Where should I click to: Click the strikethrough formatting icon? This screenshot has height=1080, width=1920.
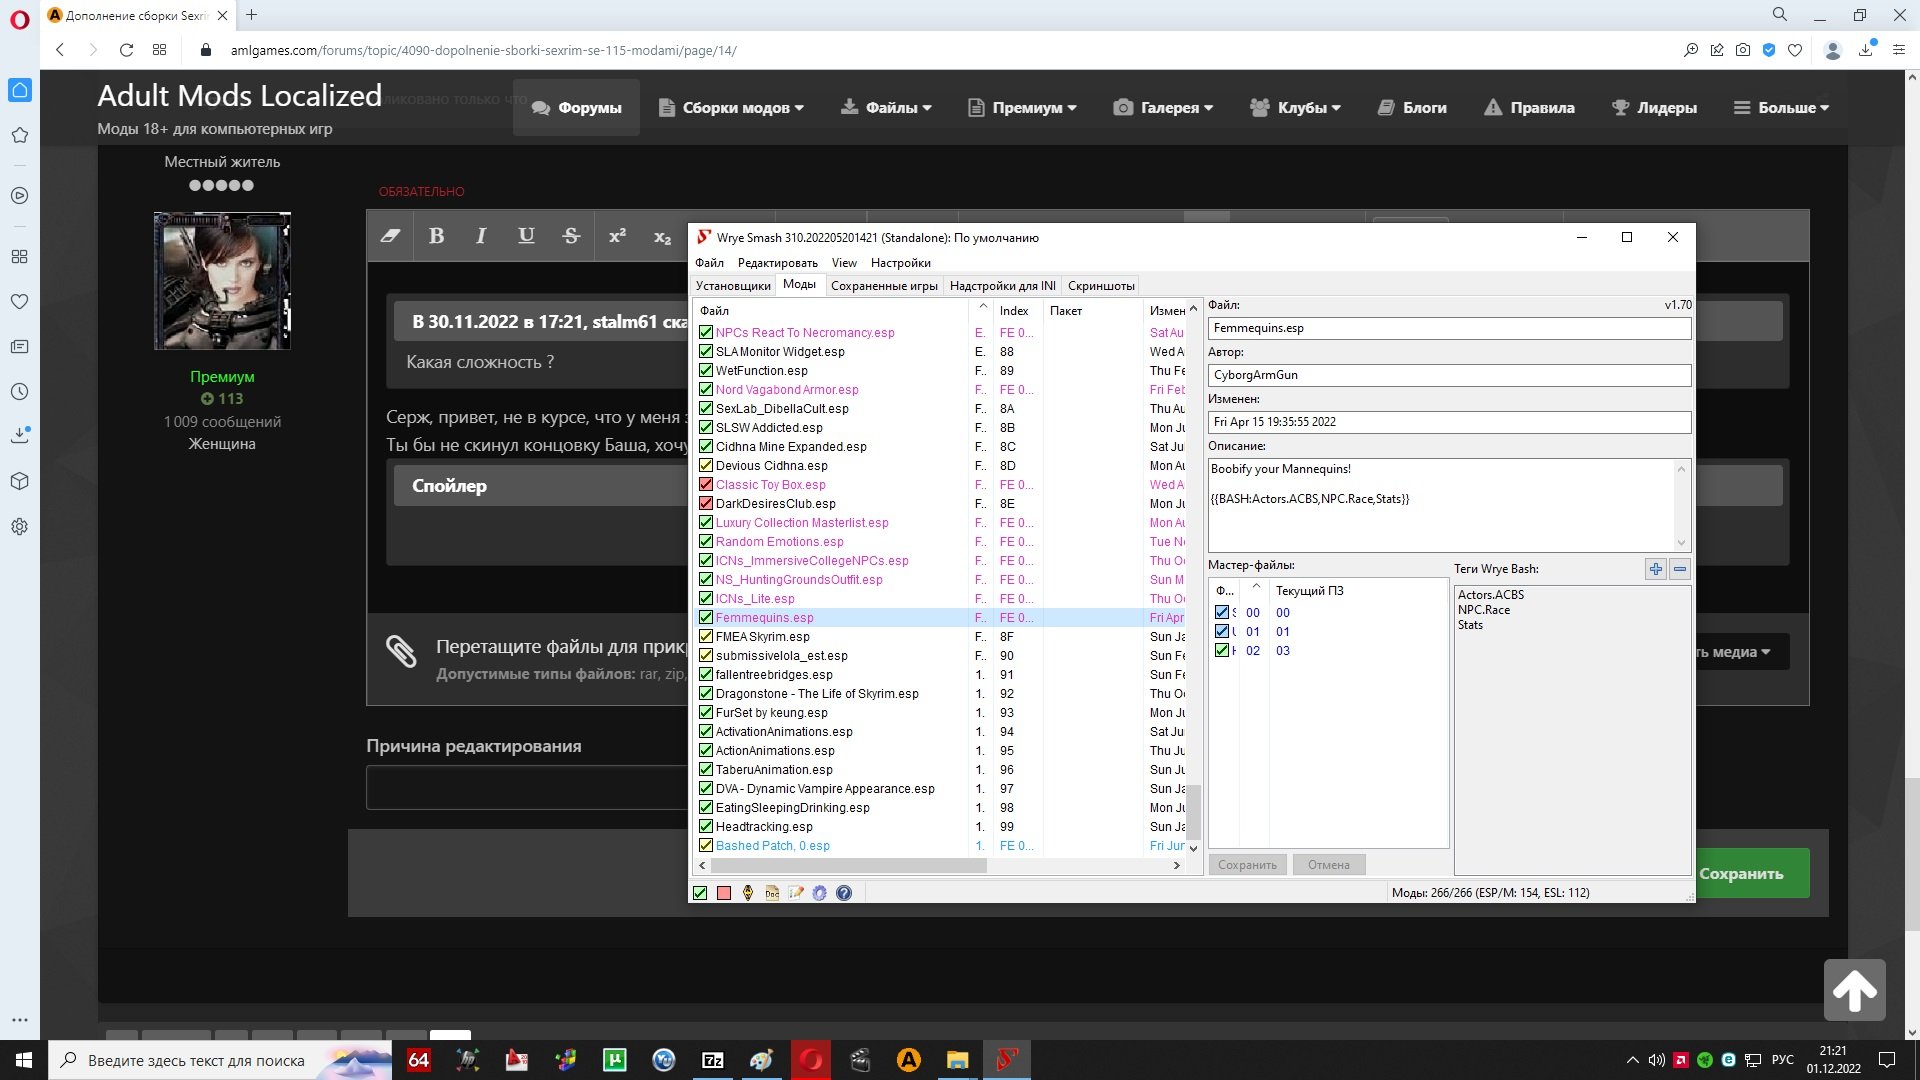click(x=571, y=236)
